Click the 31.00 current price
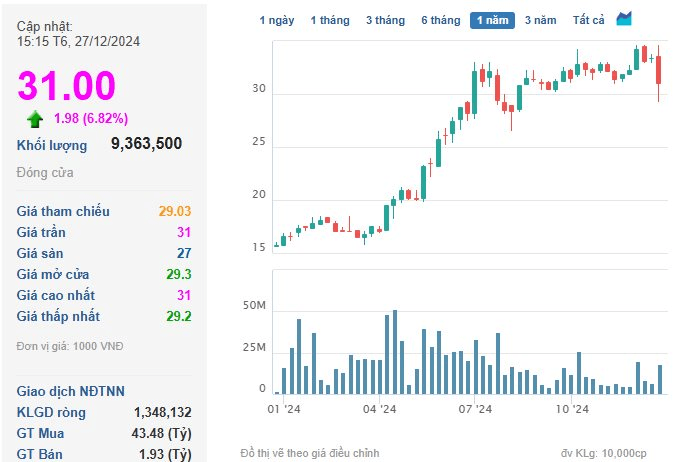The image size is (674, 462). 67,85
